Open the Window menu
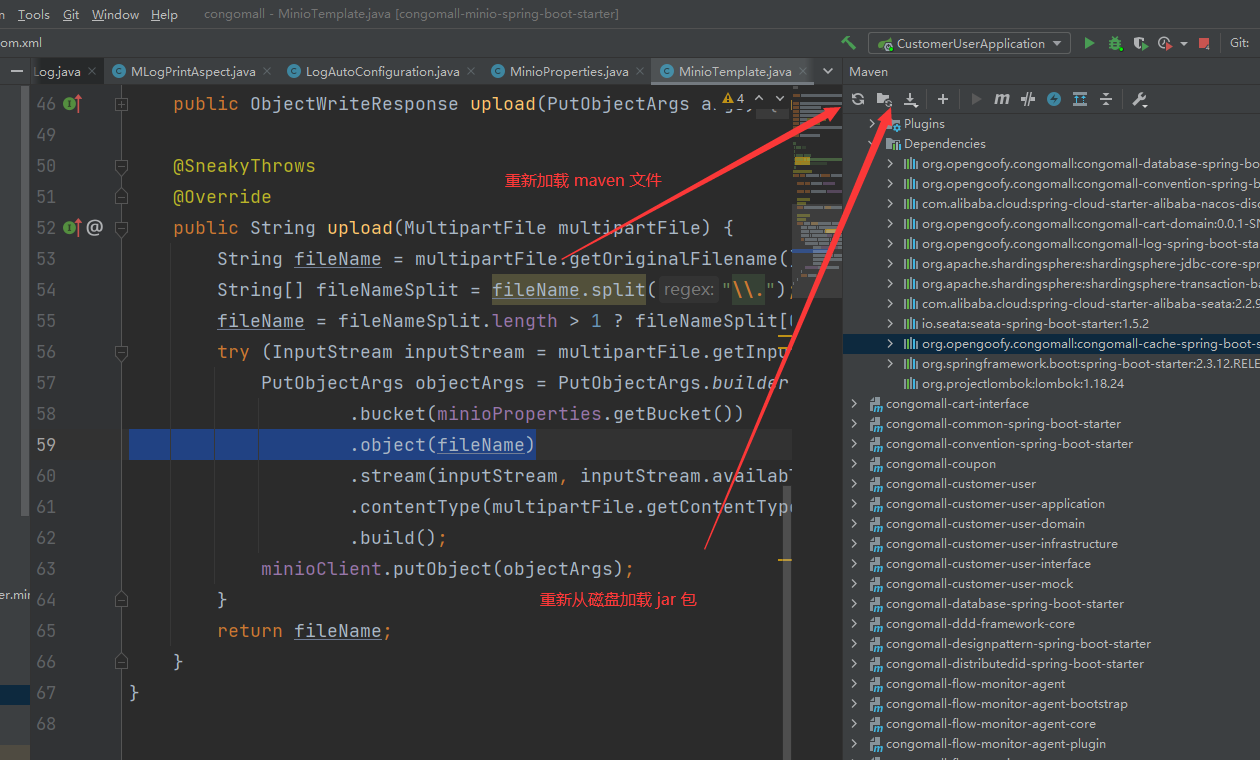Image resolution: width=1260 pixels, height=760 pixels. coord(115,14)
